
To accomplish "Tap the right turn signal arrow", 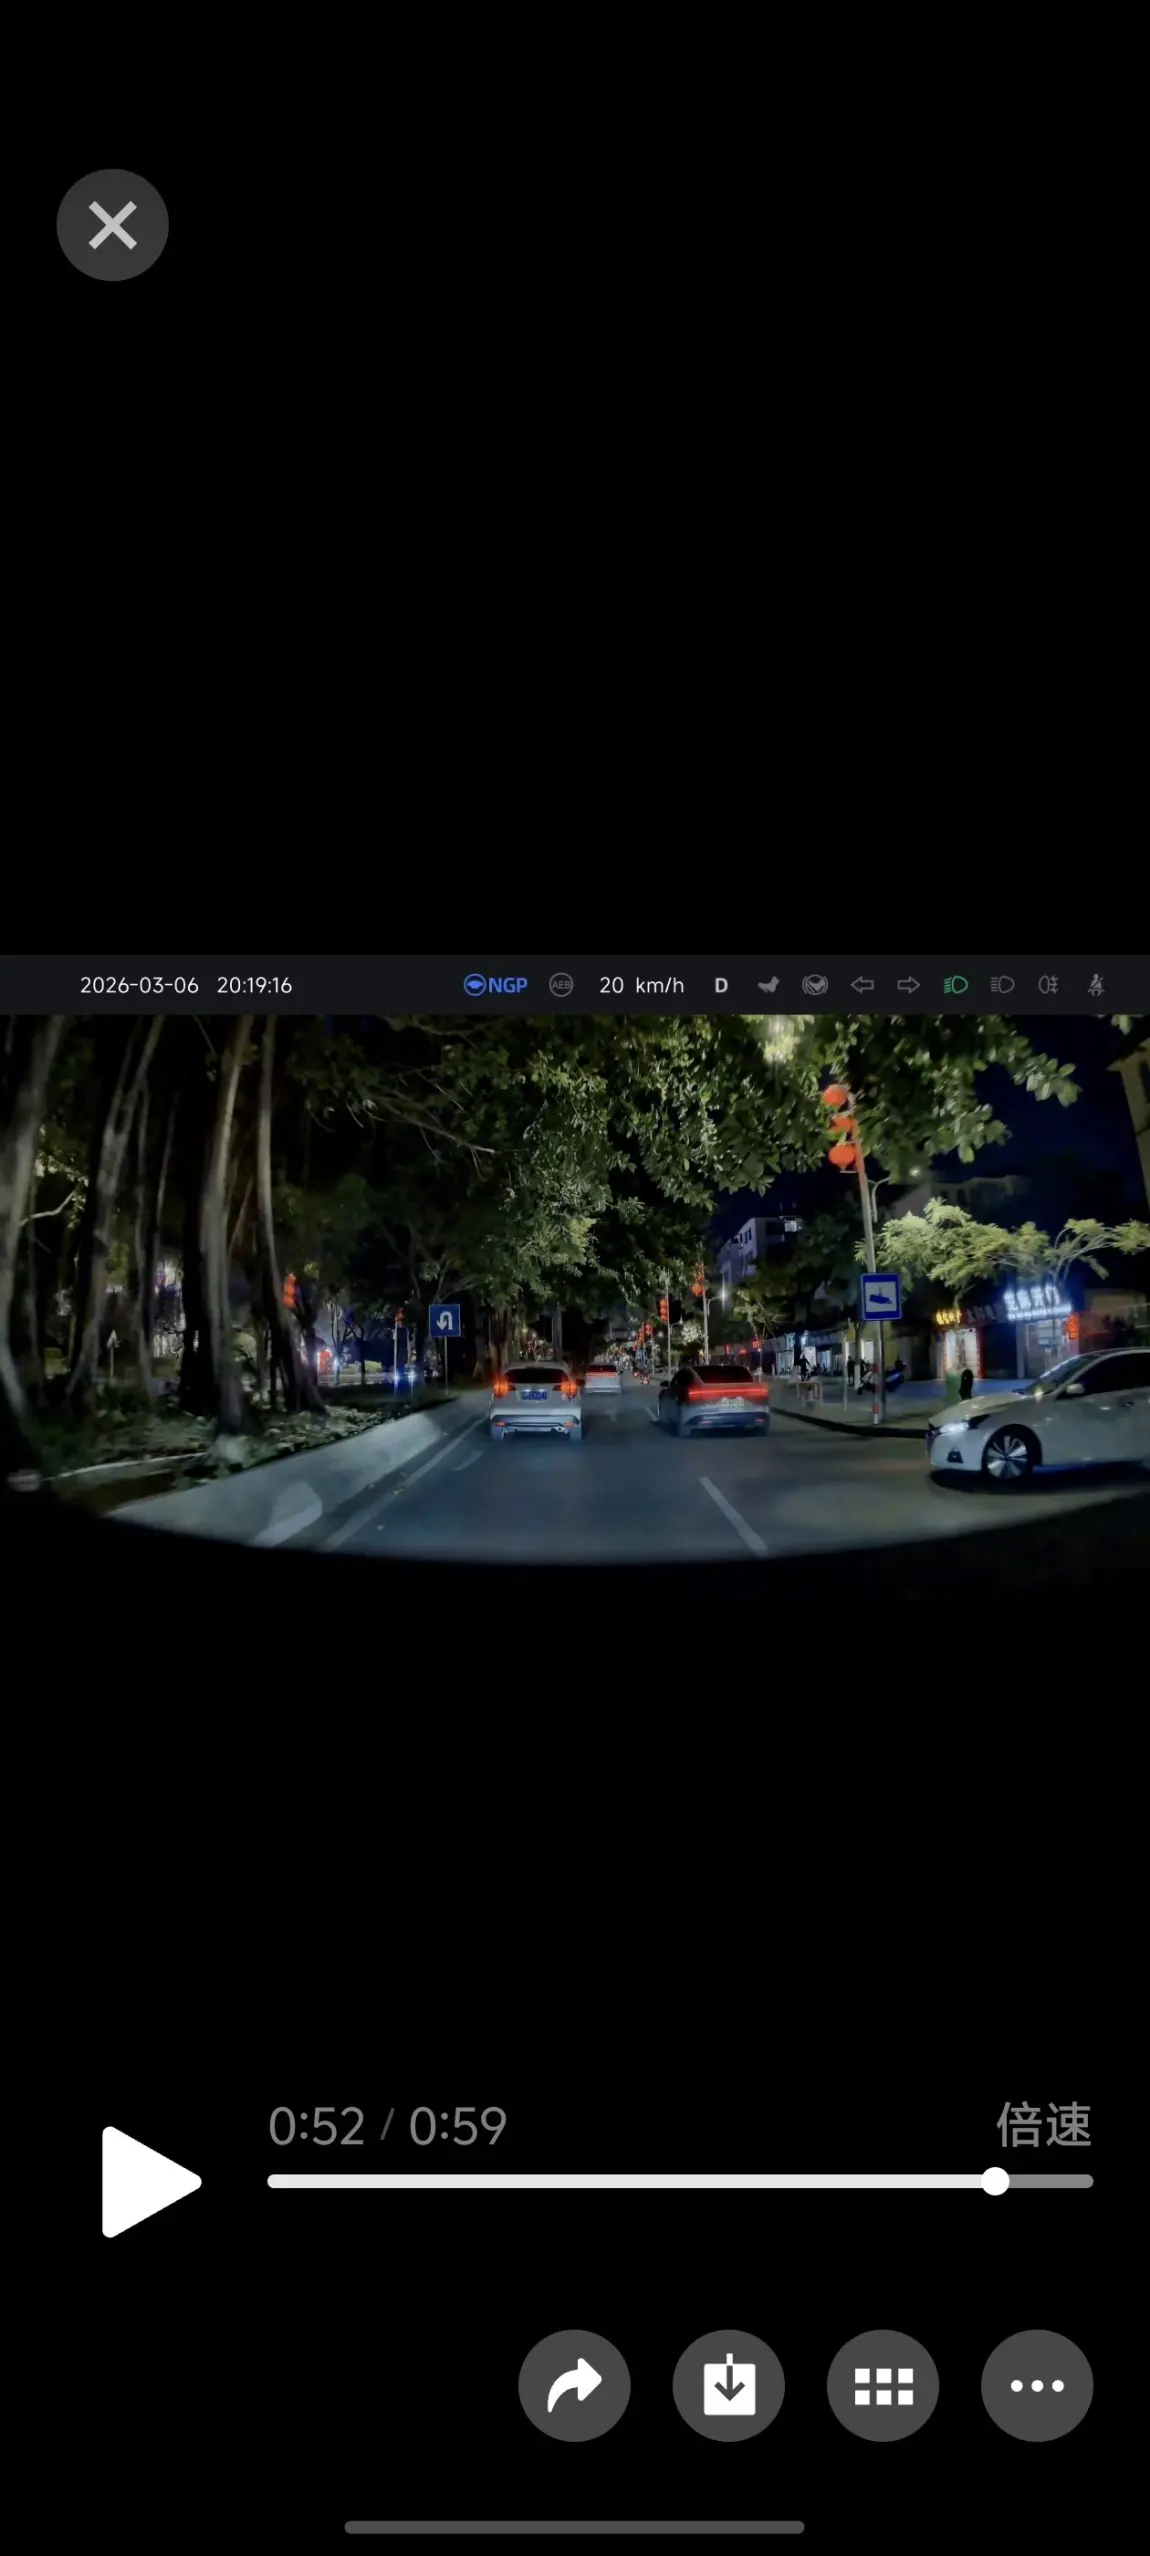I will [908, 985].
